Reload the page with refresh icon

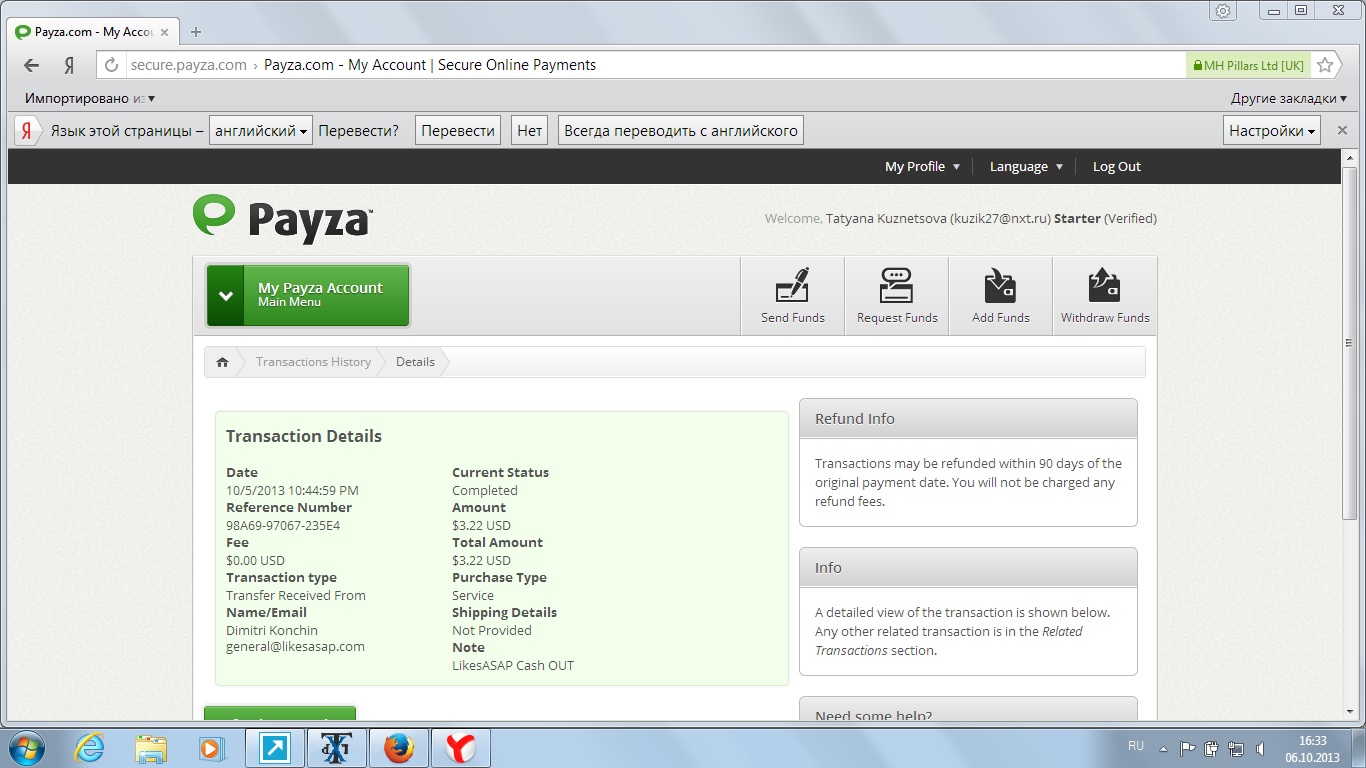pos(112,65)
